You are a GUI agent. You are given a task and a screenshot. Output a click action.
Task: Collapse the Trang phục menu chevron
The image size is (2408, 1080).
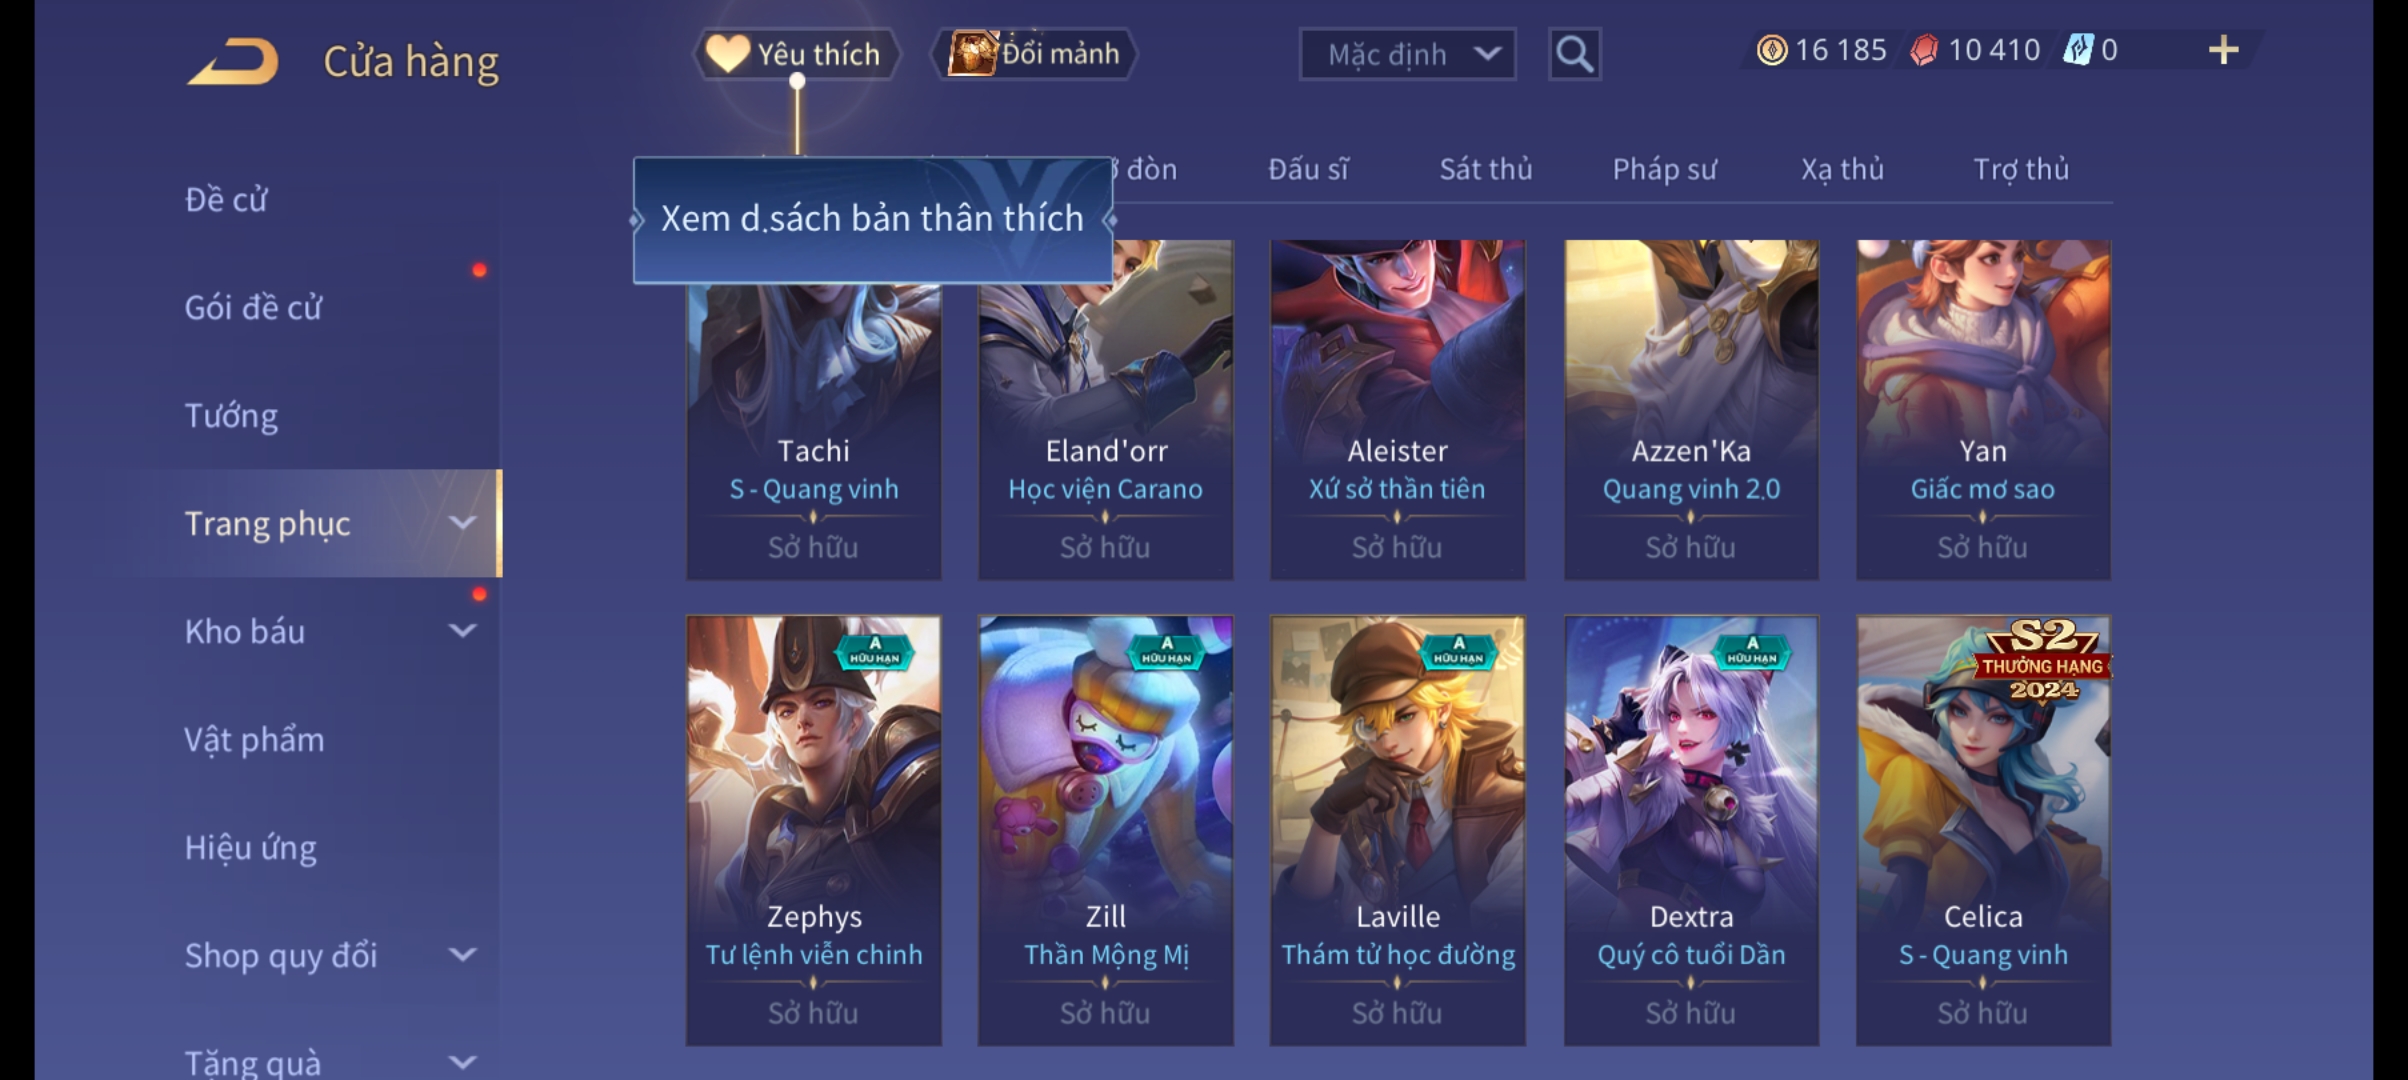(462, 523)
